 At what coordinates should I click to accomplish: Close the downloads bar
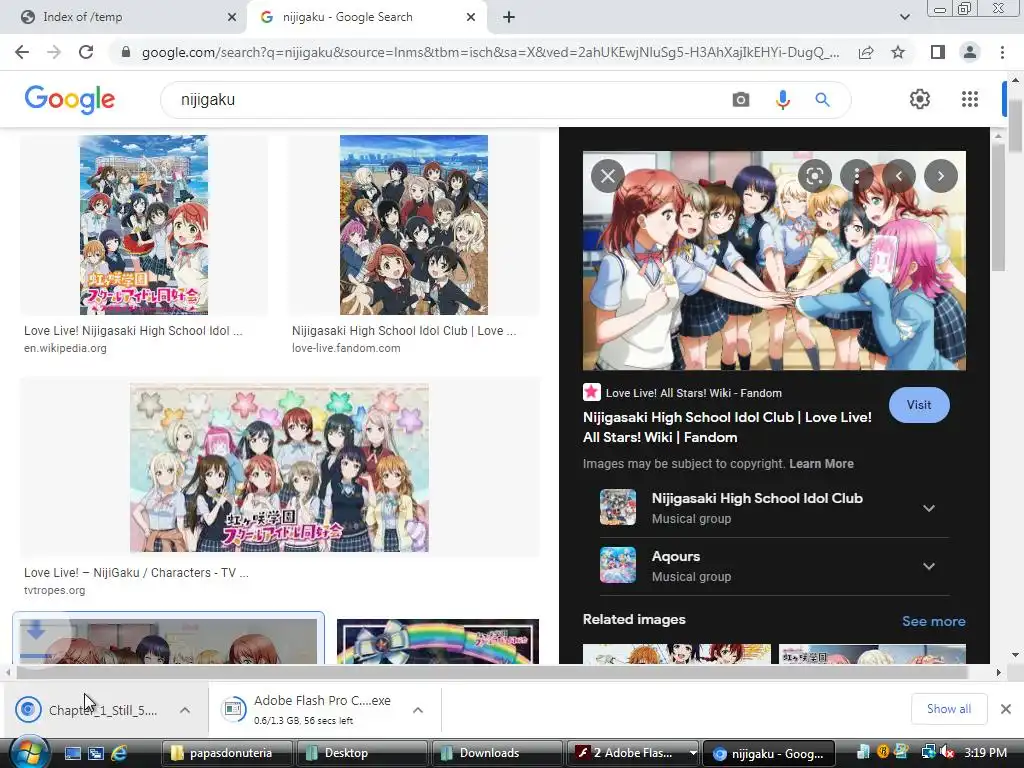(1006, 709)
